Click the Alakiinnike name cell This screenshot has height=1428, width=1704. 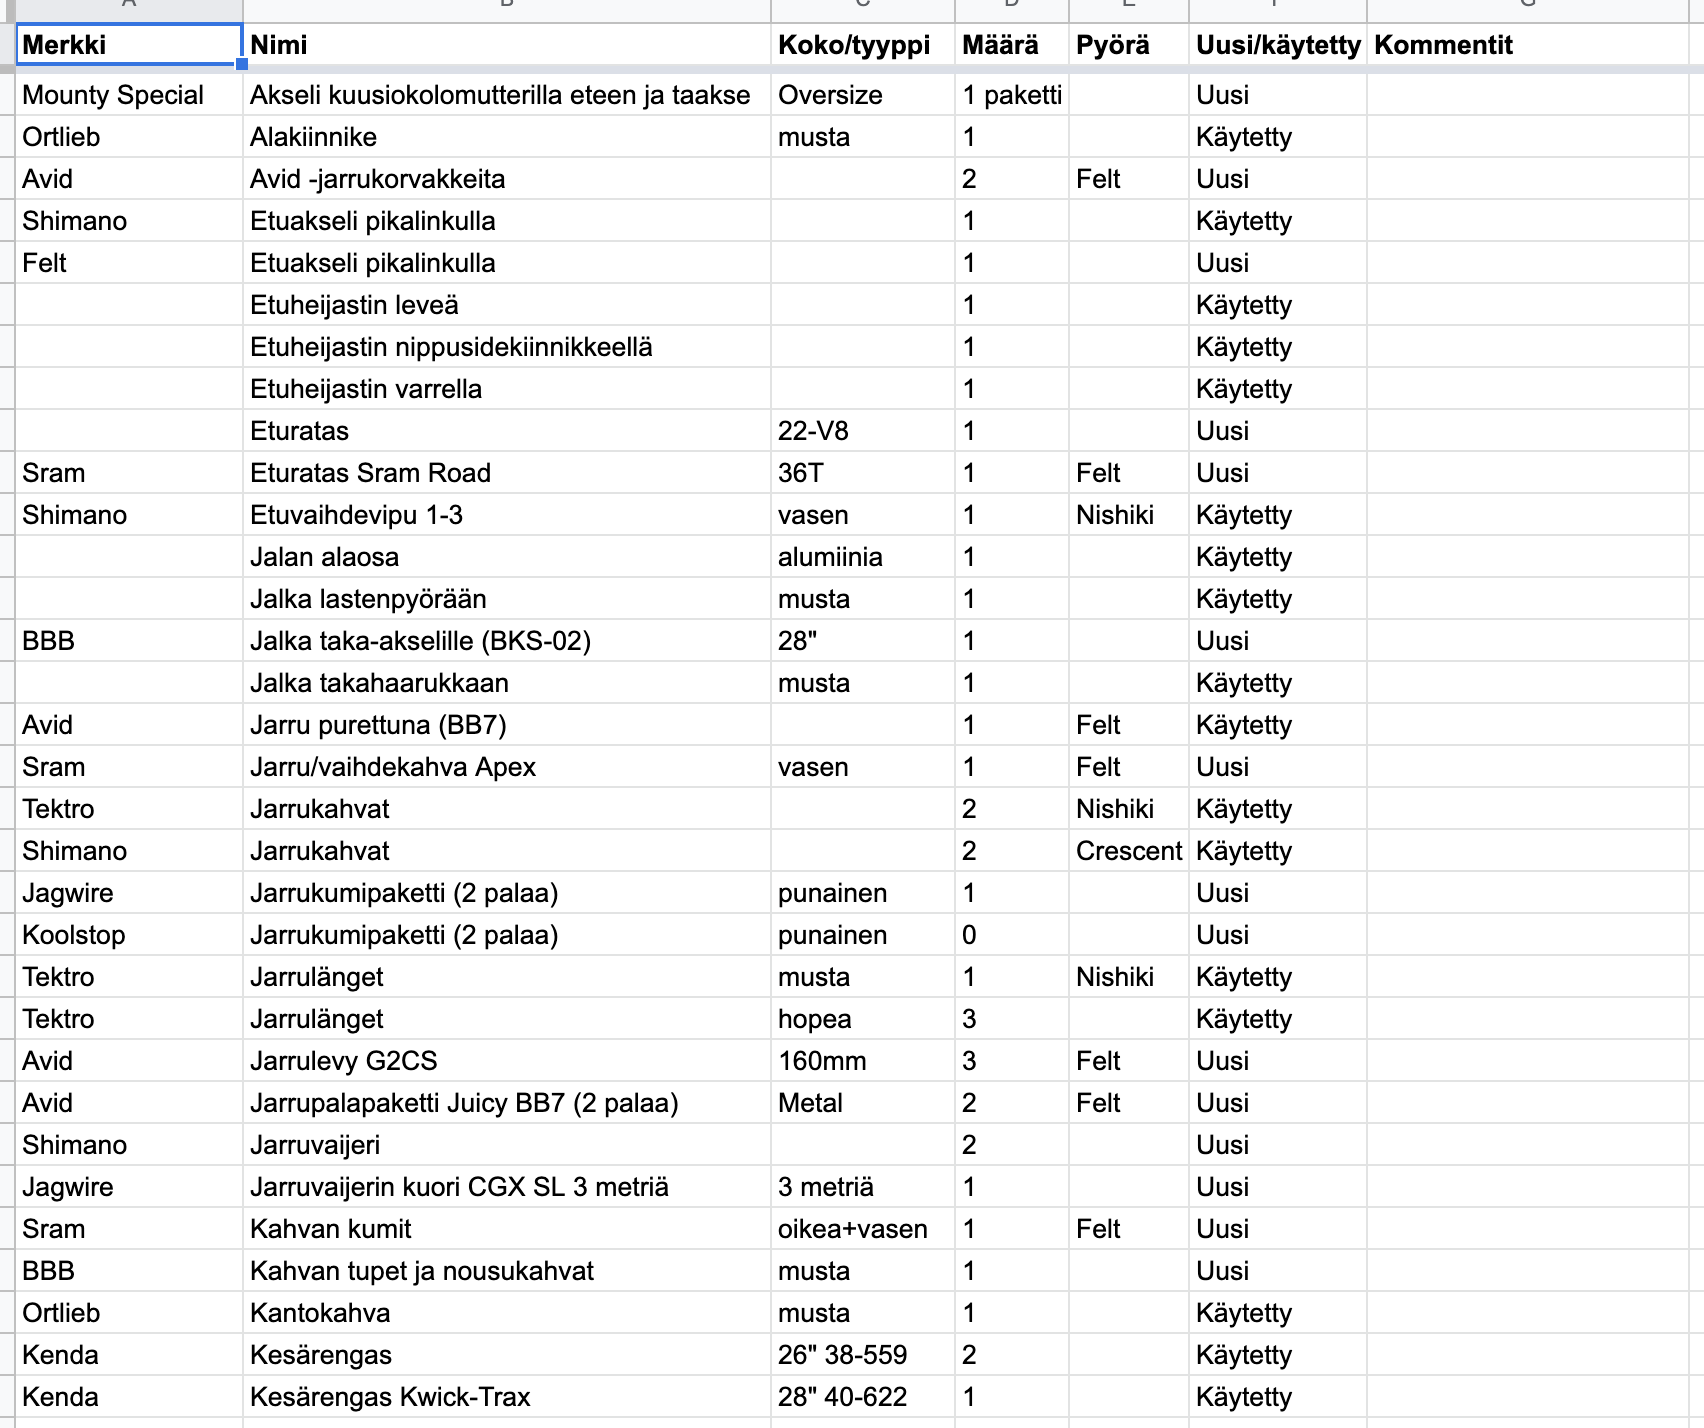[507, 137]
